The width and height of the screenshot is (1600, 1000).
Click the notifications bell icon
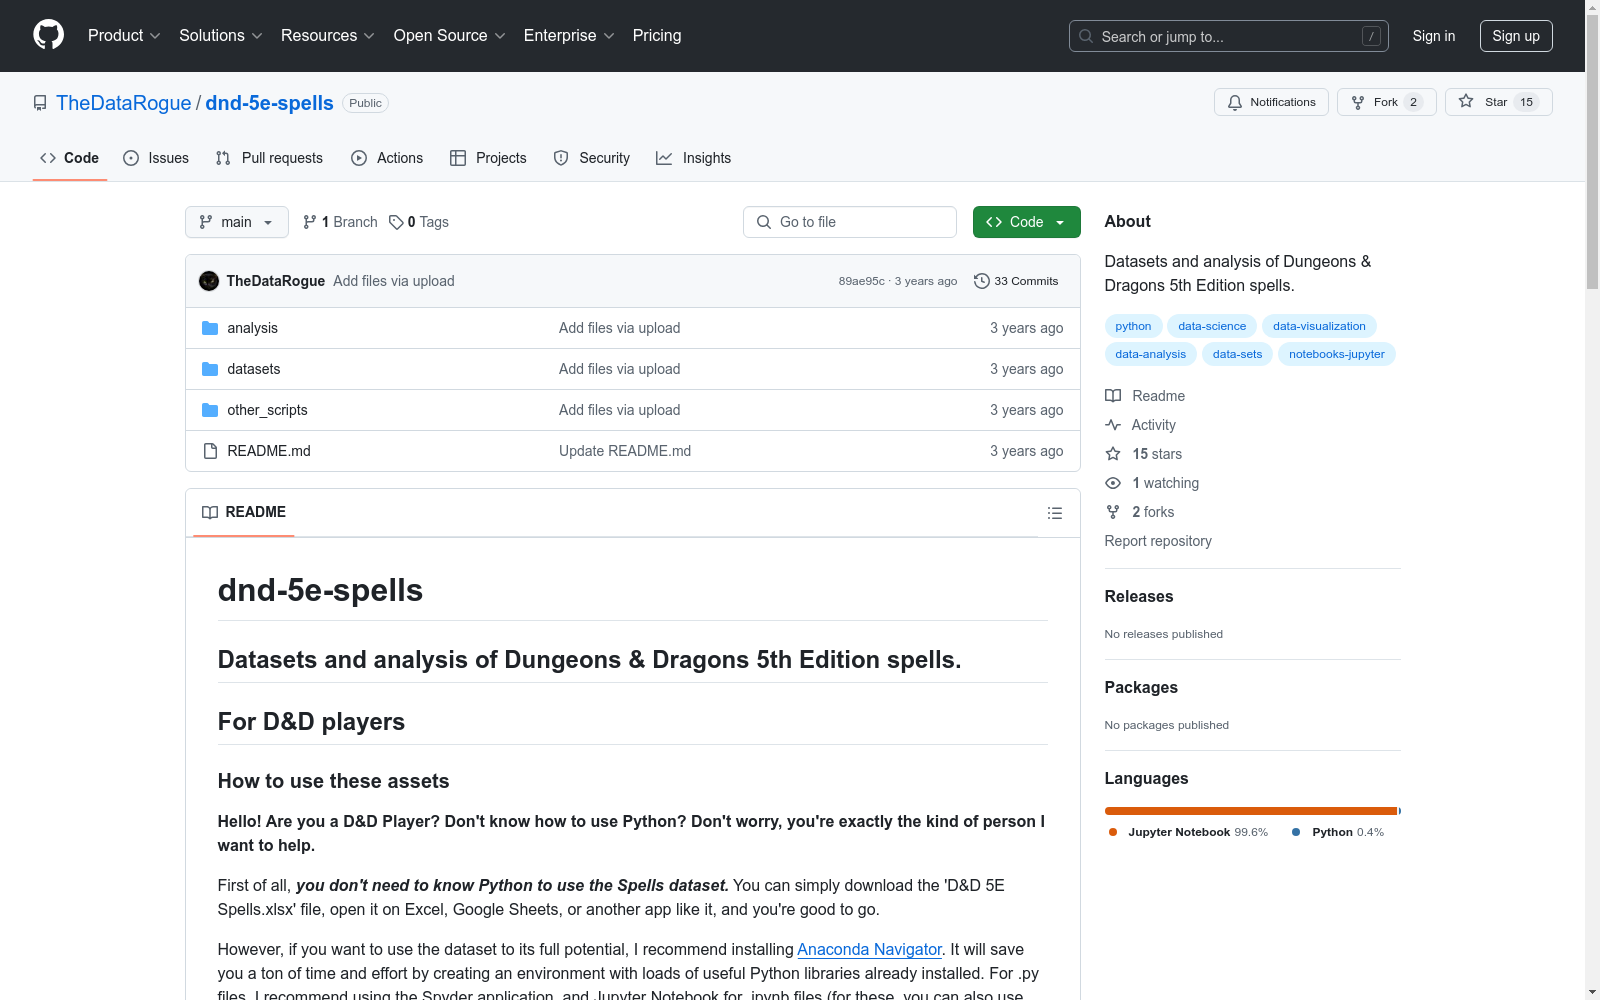[1235, 102]
